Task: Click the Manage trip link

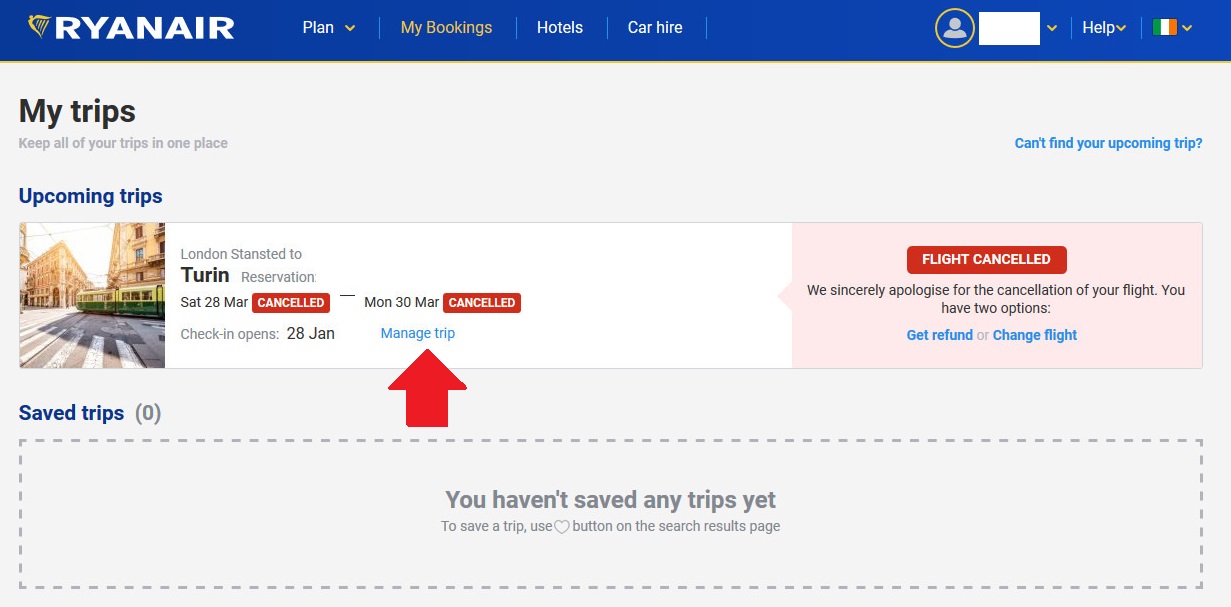Action: click(x=417, y=333)
